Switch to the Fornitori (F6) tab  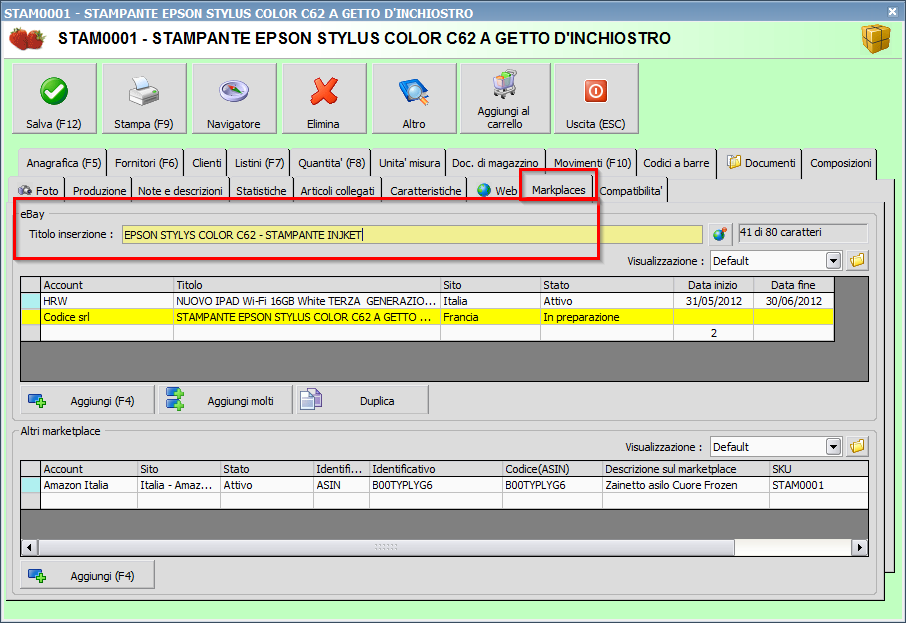point(146,163)
